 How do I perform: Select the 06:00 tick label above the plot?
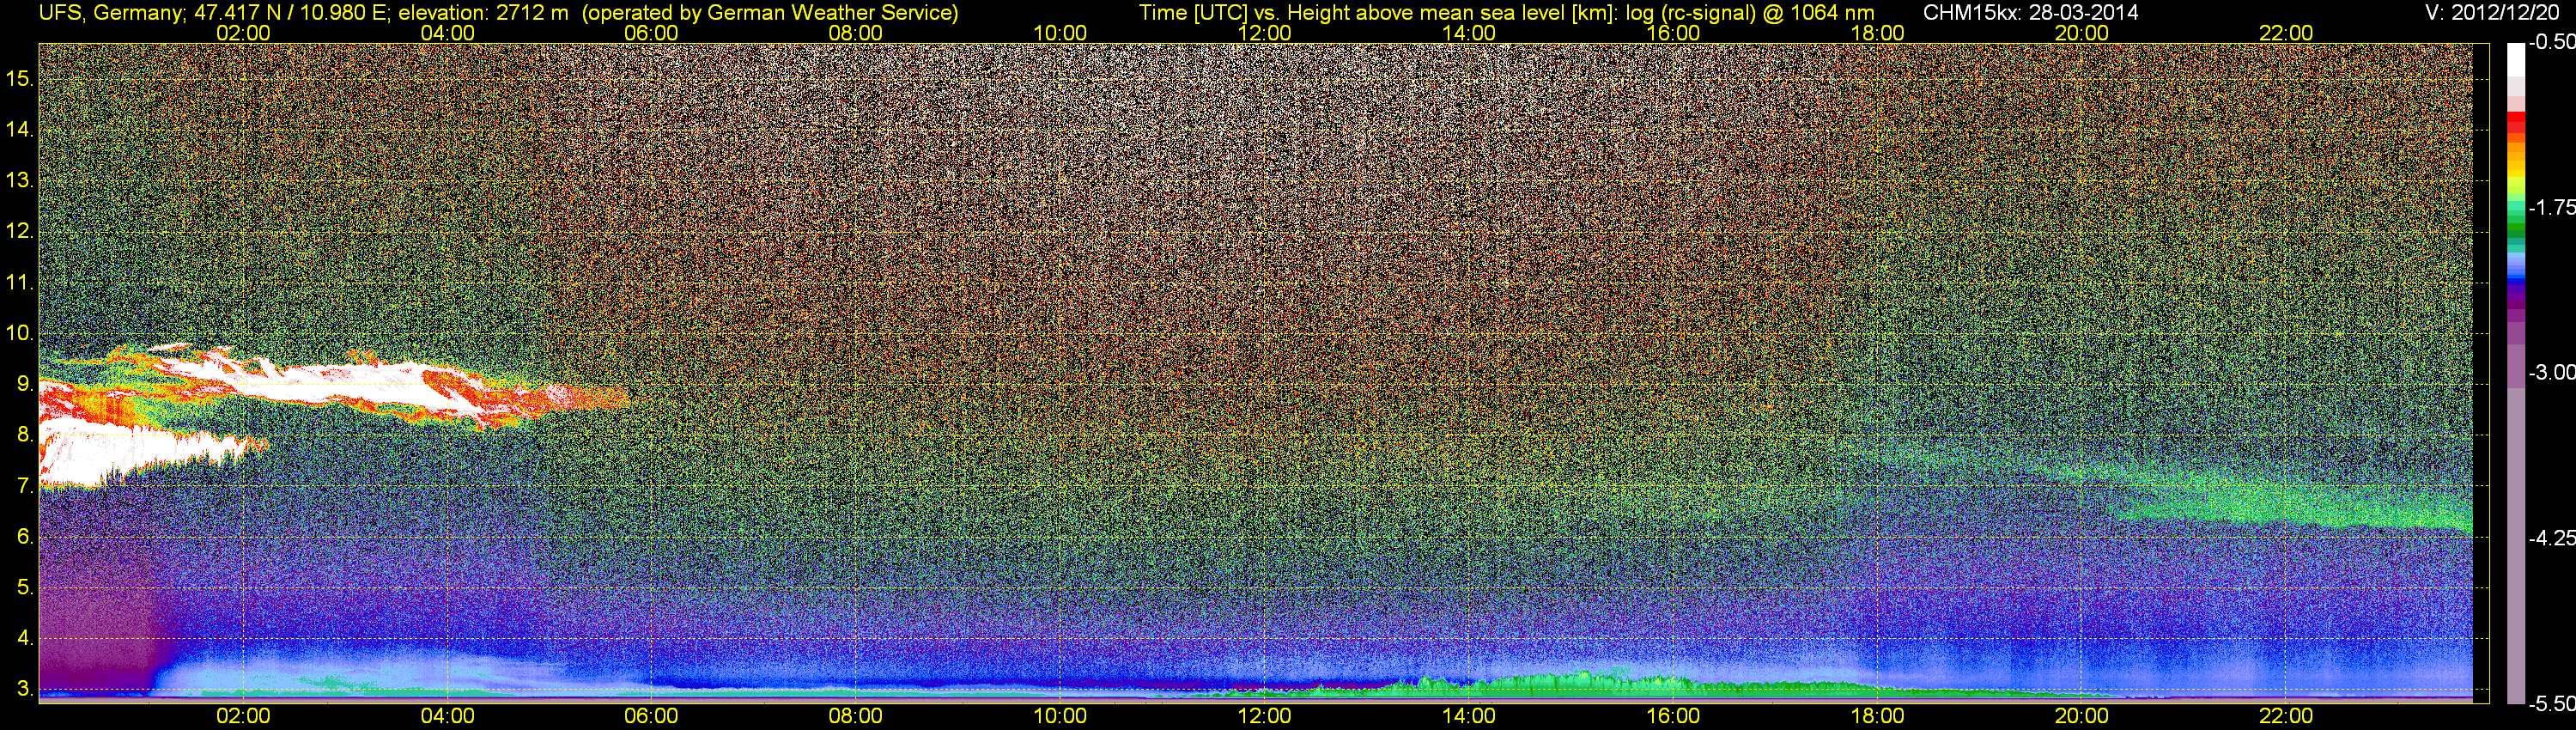pos(651,33)
